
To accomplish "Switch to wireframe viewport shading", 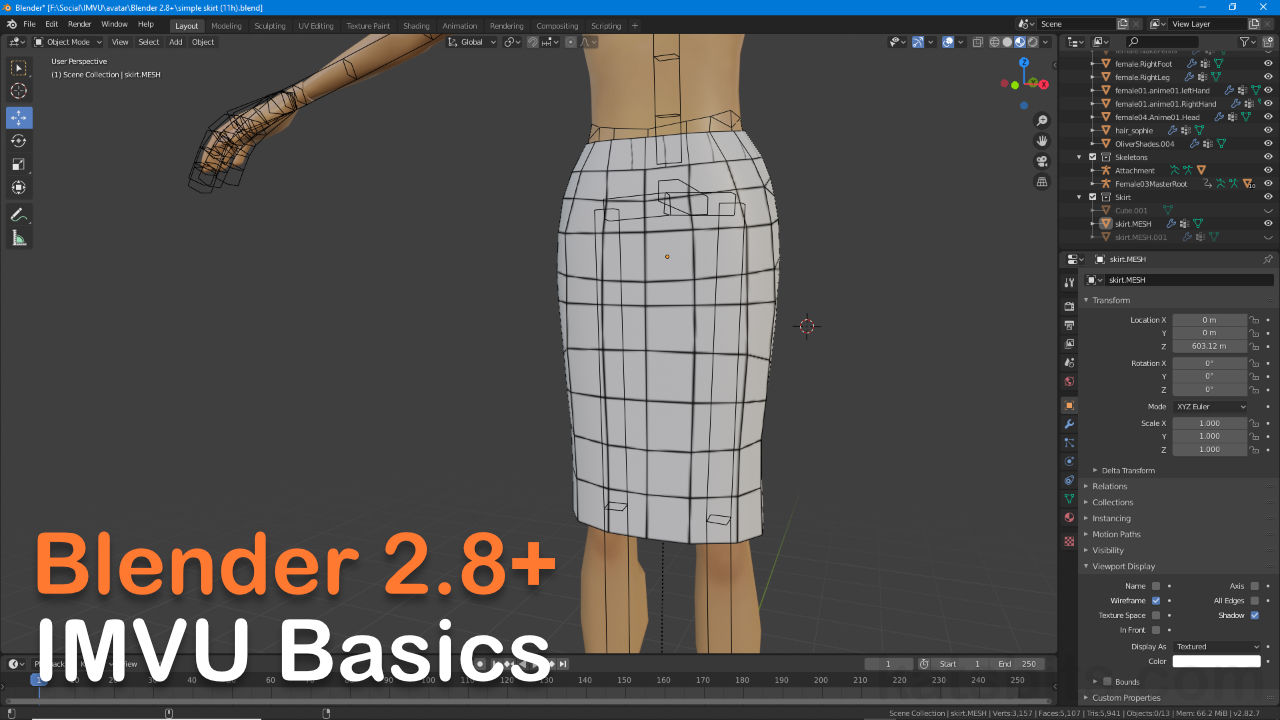I will click(994, 42).
